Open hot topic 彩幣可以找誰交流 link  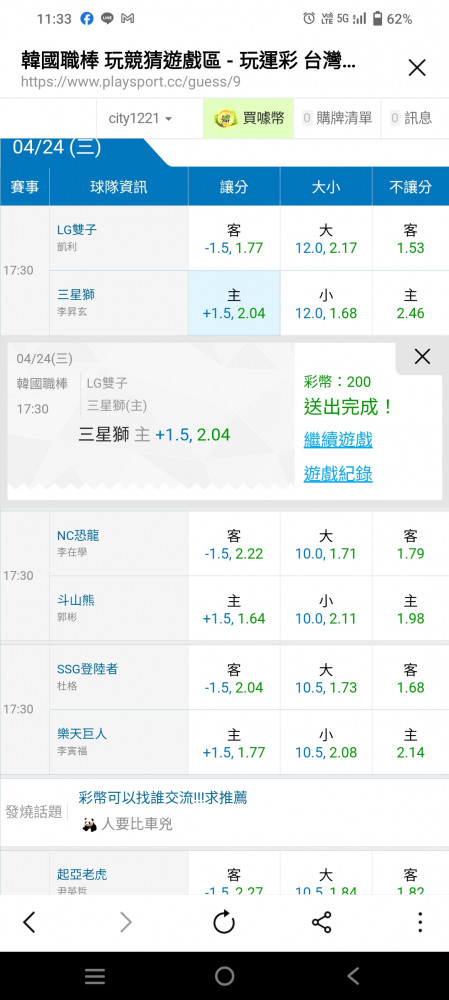click(x=163, y=797)
